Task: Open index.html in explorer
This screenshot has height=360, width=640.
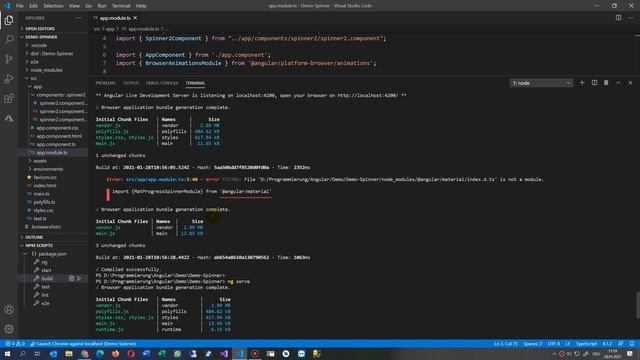Action: [x=53, y=185]
